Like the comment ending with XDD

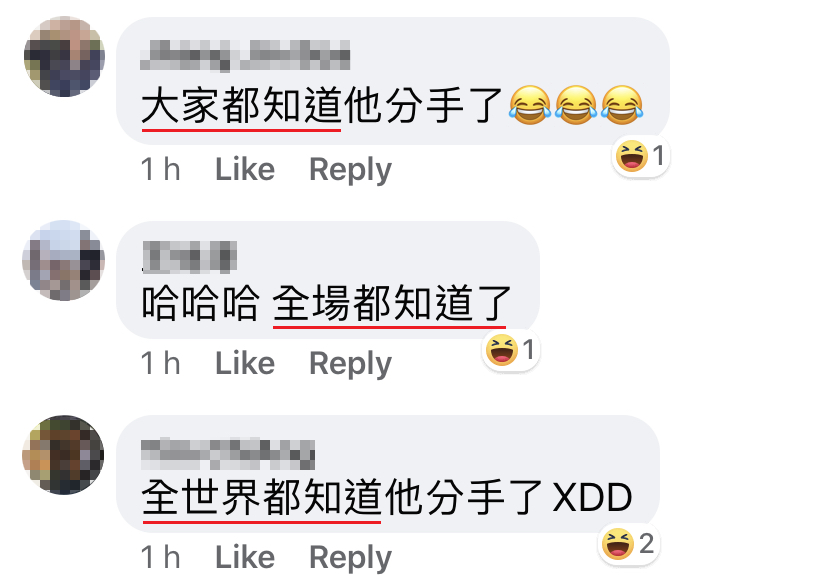[x=245, y=557]
